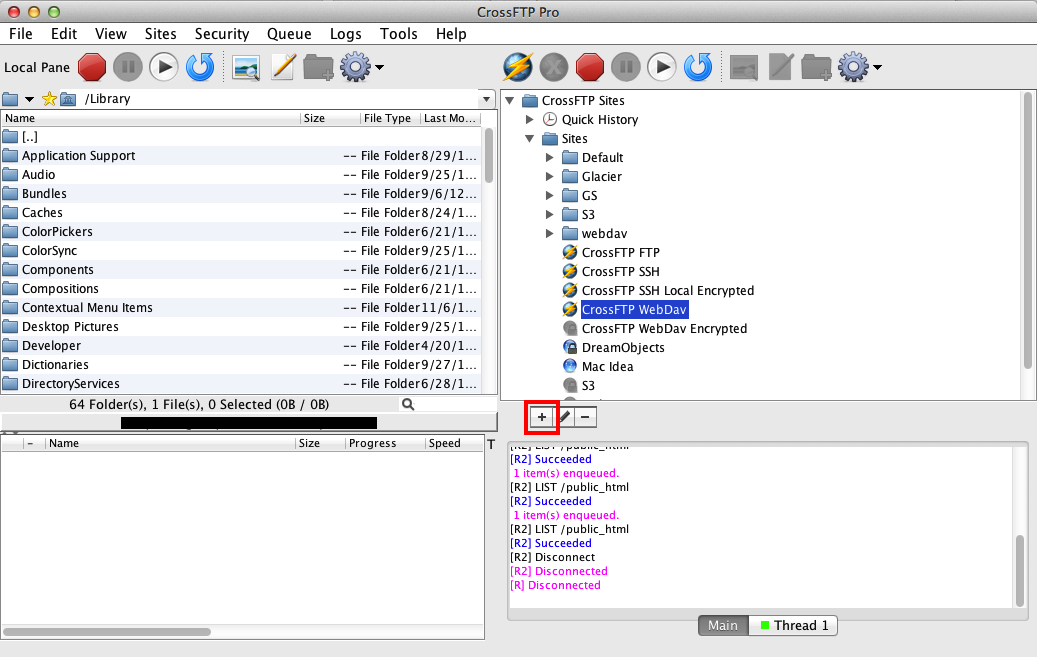Open the Edit menu
The image size is (1037, 657).
63,34
